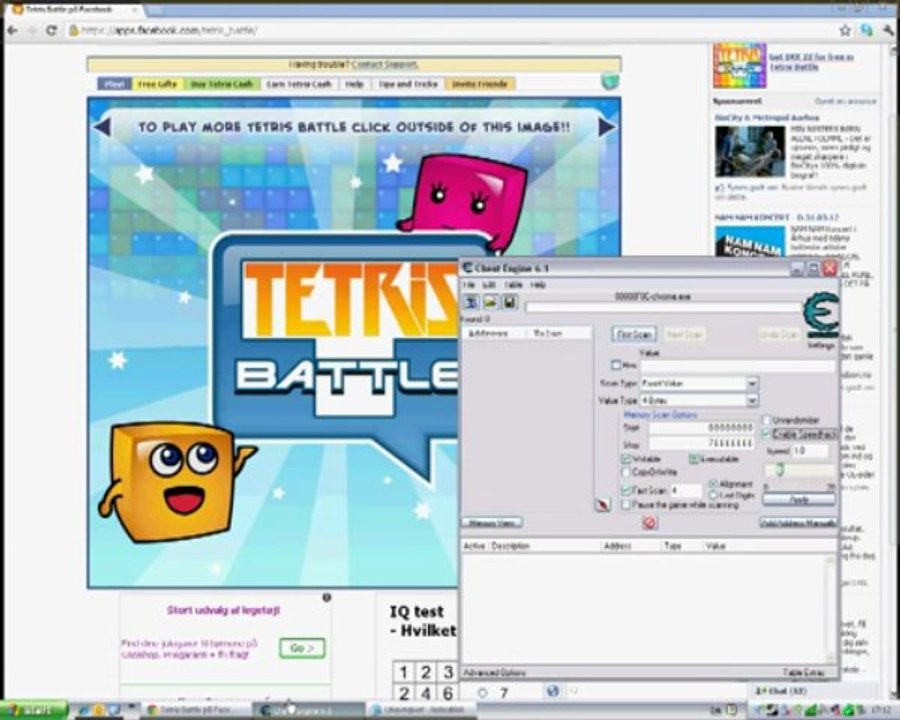Open the Buy Tetris Cash tab

(x=222, y=84)
